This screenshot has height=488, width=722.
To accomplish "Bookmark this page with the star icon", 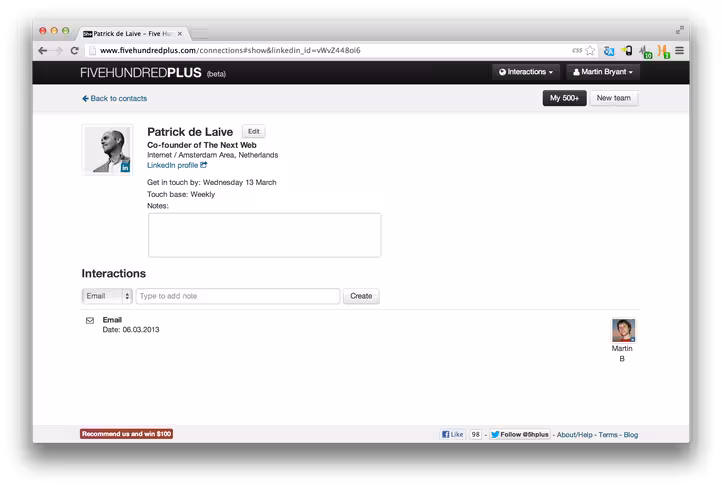I will point(590,51).
